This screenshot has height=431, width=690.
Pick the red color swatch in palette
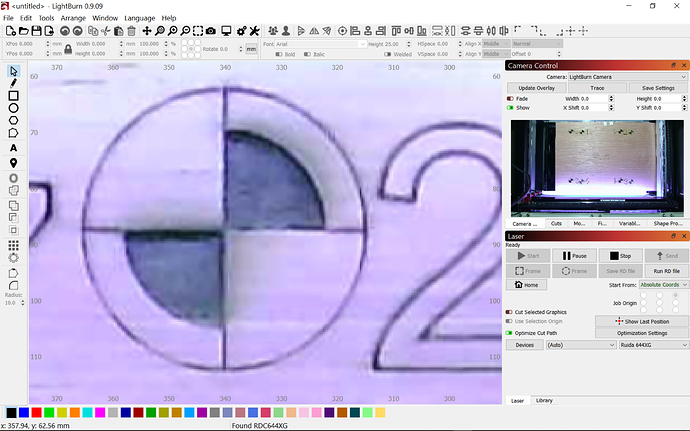(x=37, y=412)
